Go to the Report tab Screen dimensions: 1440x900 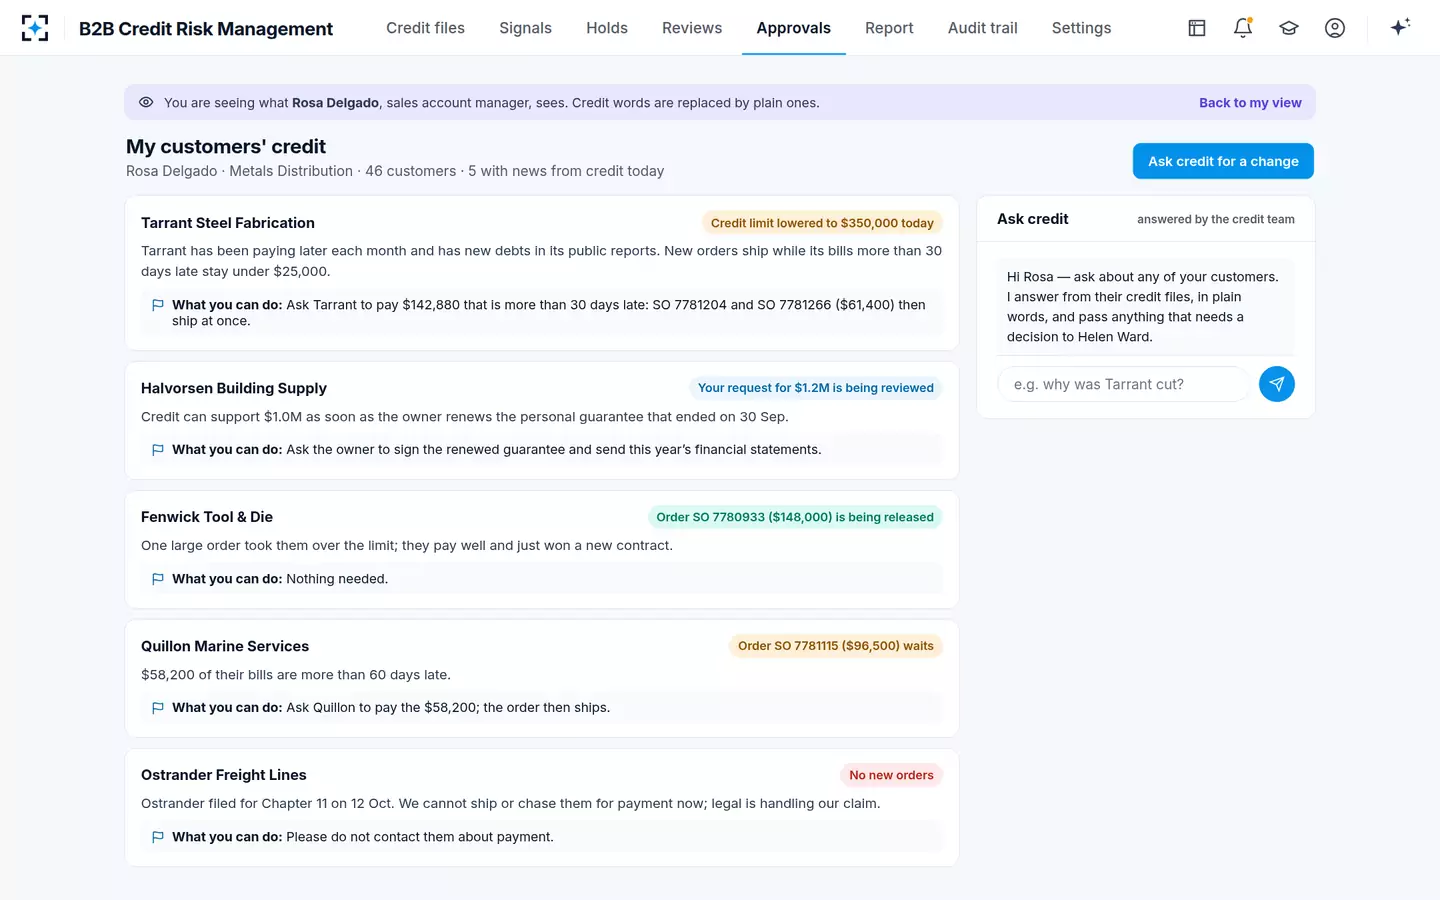click(890, 28)
